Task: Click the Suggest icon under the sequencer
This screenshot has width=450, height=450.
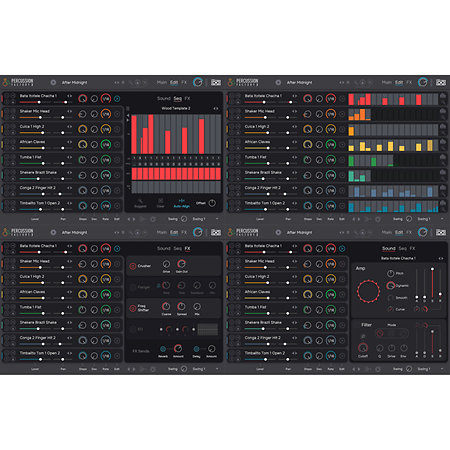Action: [140, 201]
